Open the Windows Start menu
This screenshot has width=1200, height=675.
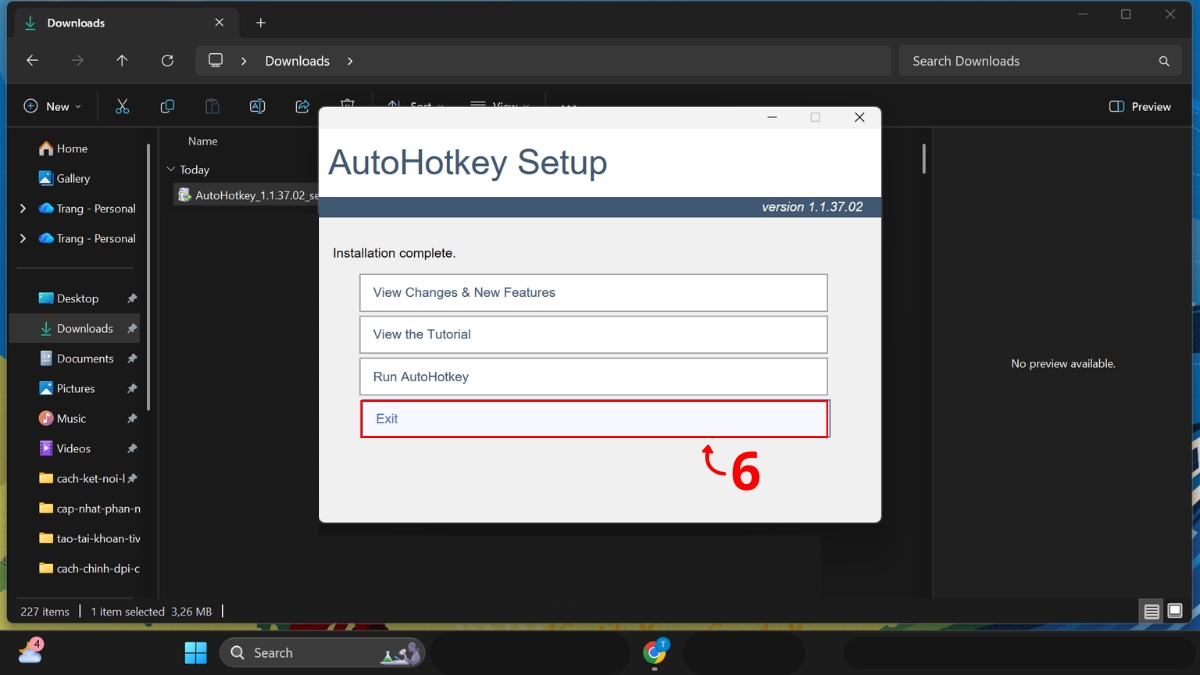pos(196,653)
